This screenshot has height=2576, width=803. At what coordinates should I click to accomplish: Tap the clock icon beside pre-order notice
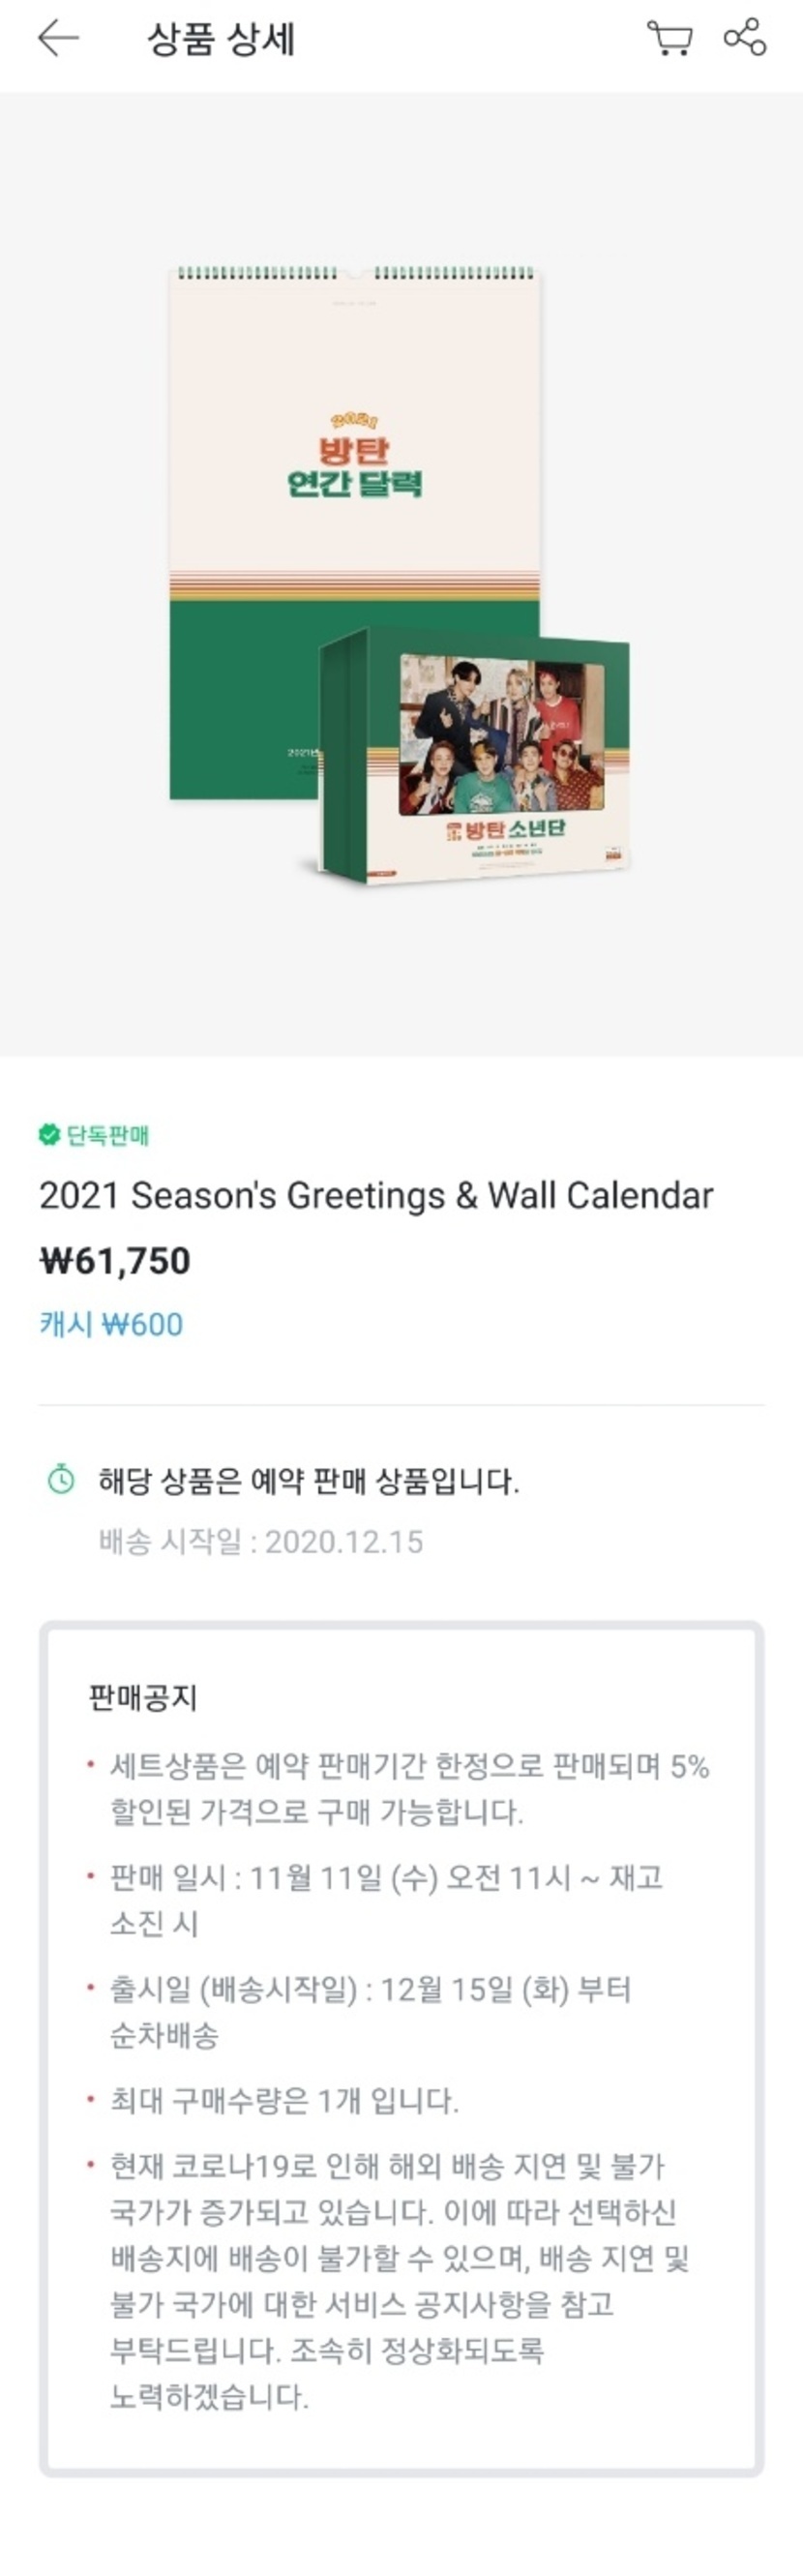[x=62, y=1479]
